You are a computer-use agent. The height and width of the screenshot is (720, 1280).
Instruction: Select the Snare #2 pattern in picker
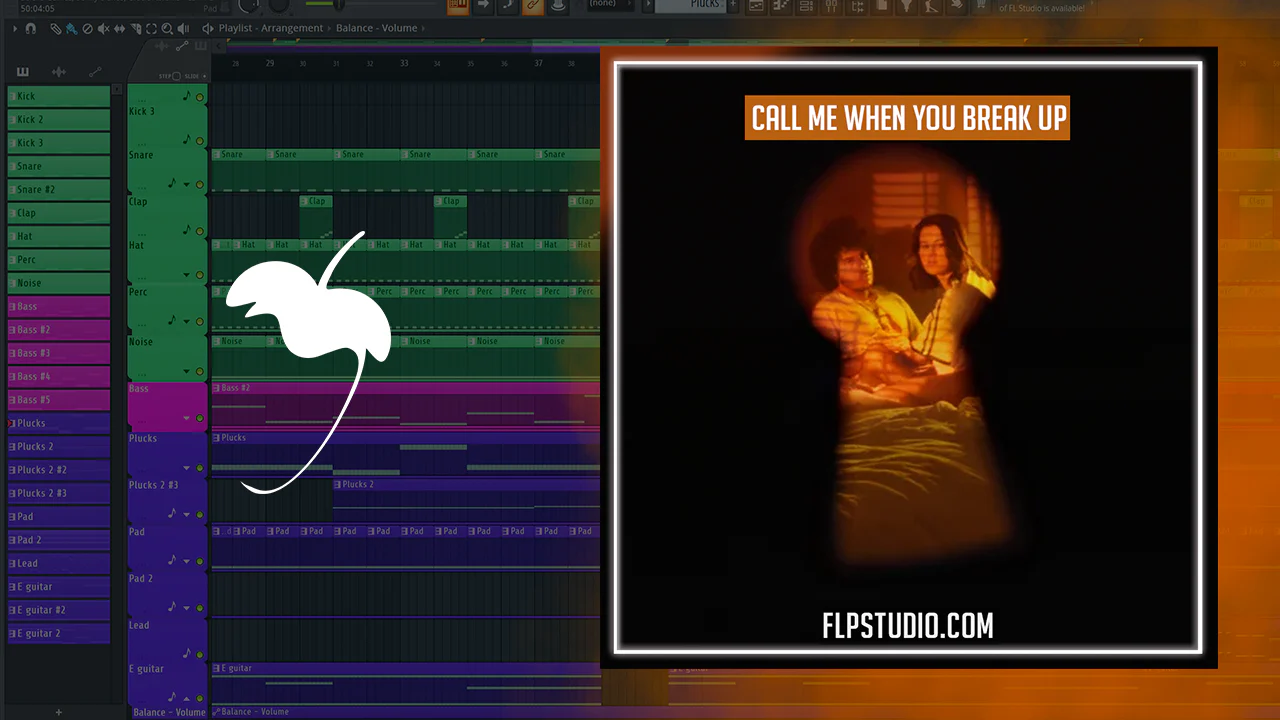59,189
